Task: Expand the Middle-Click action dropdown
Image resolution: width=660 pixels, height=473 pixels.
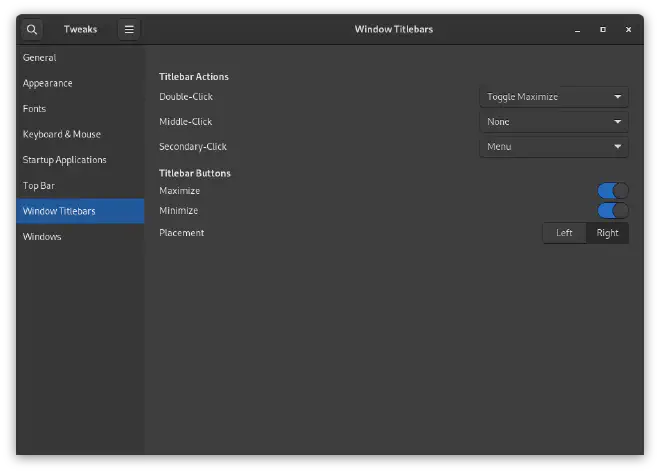Action: click(x=554, y=122)
